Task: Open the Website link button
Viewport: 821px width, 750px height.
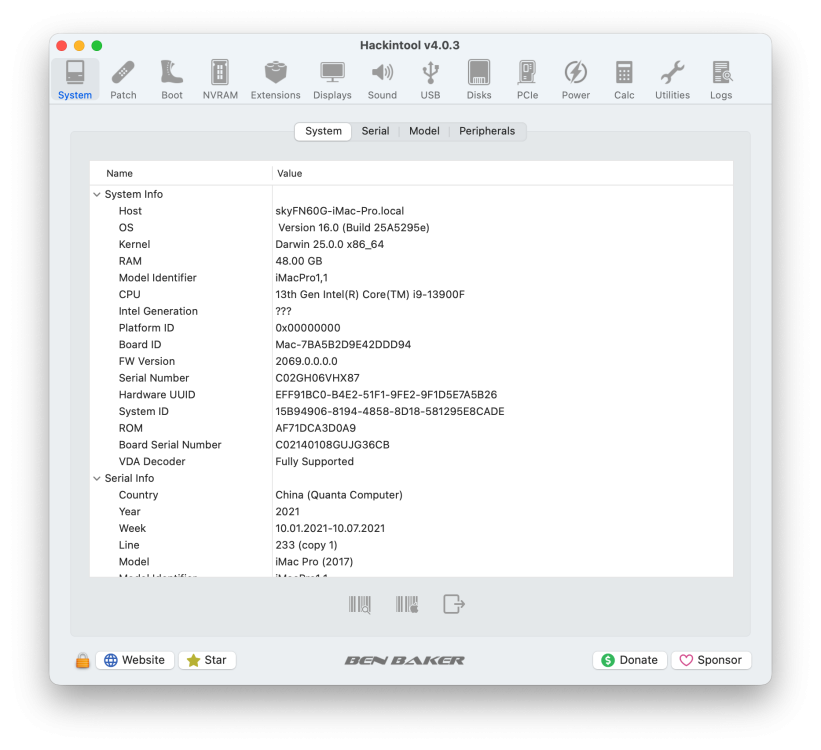Action: click(135, 660)
